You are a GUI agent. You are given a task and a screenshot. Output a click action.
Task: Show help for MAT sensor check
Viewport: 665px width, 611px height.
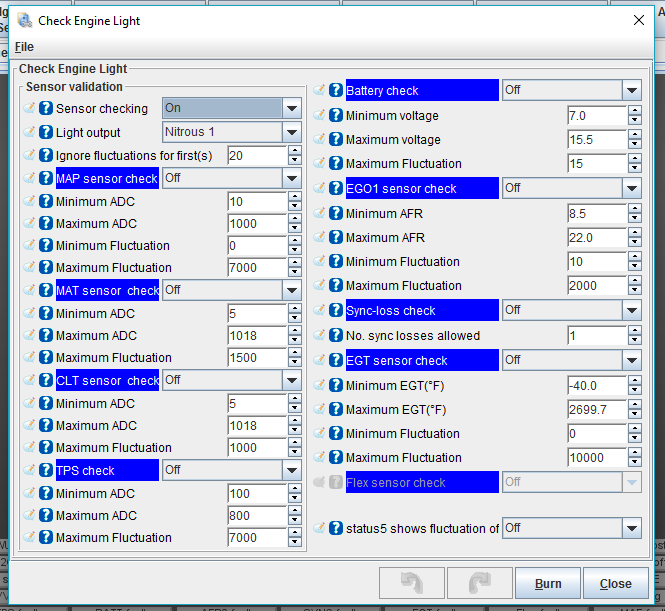coord(46,290)
